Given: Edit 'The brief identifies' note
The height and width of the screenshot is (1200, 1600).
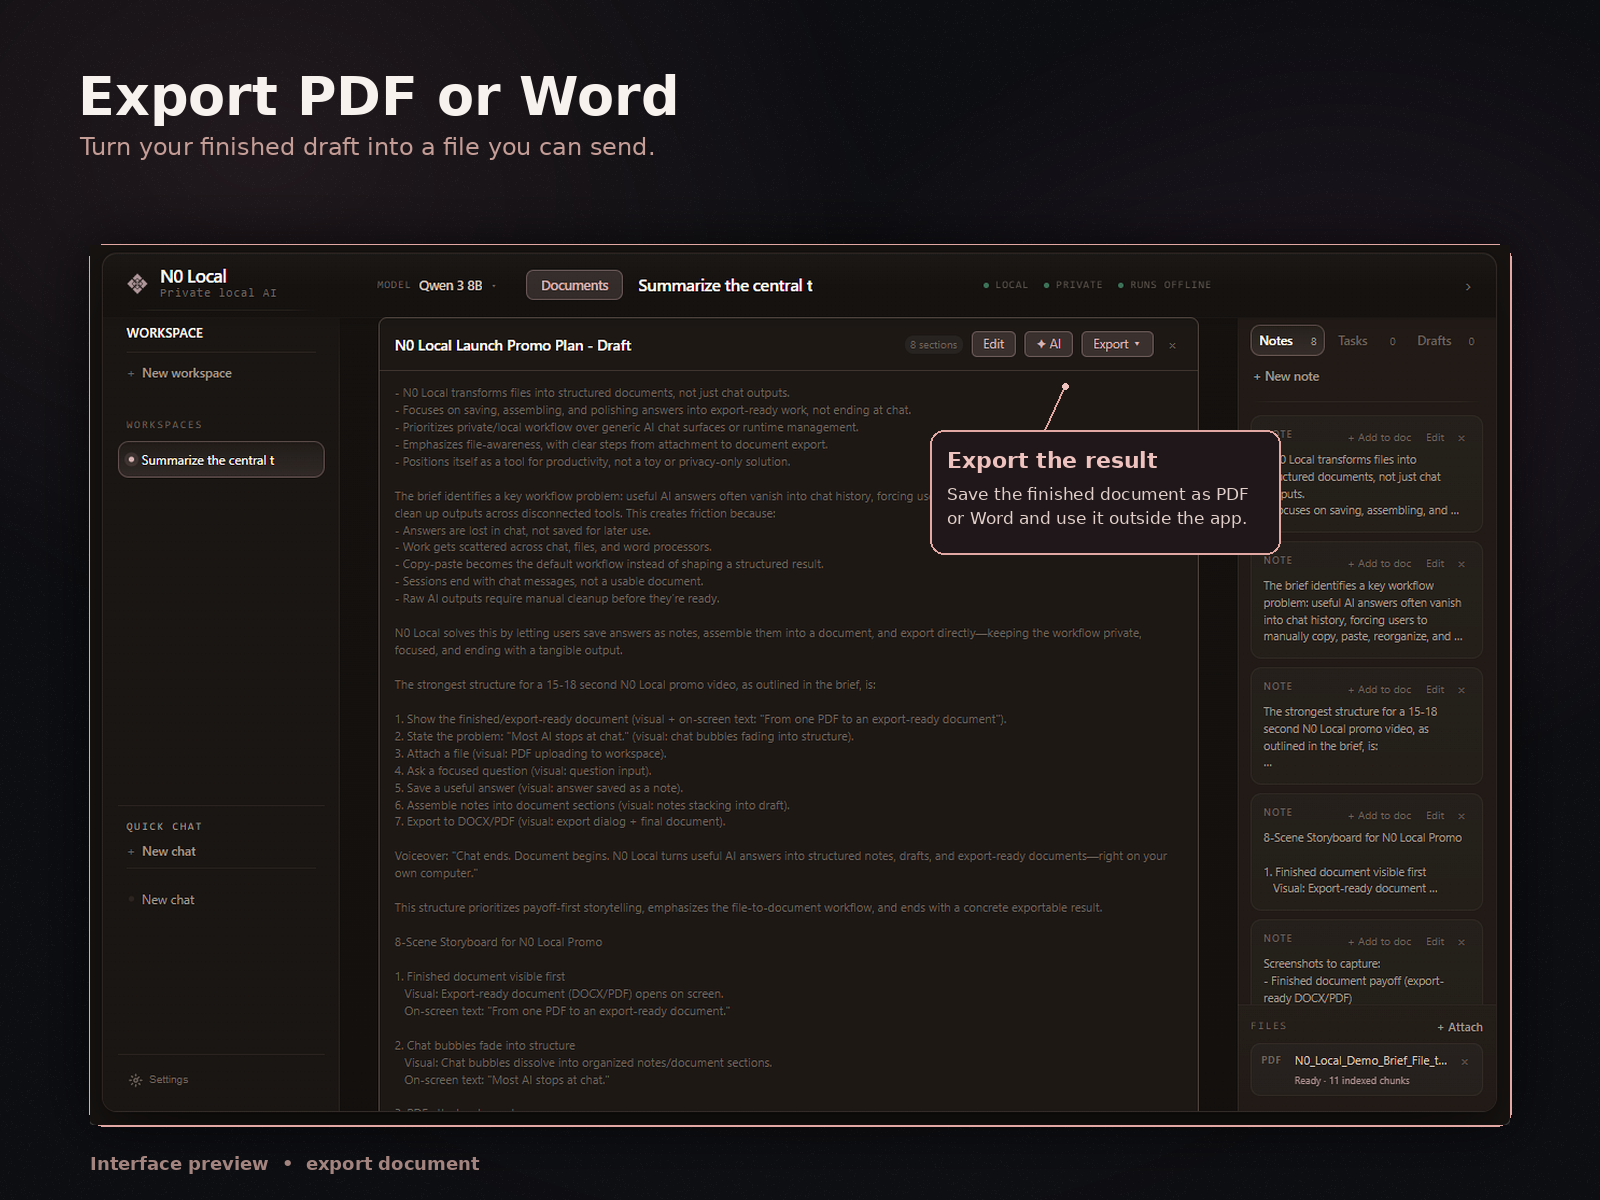Looking at the screenshot, I should [x=1435, y=564].
